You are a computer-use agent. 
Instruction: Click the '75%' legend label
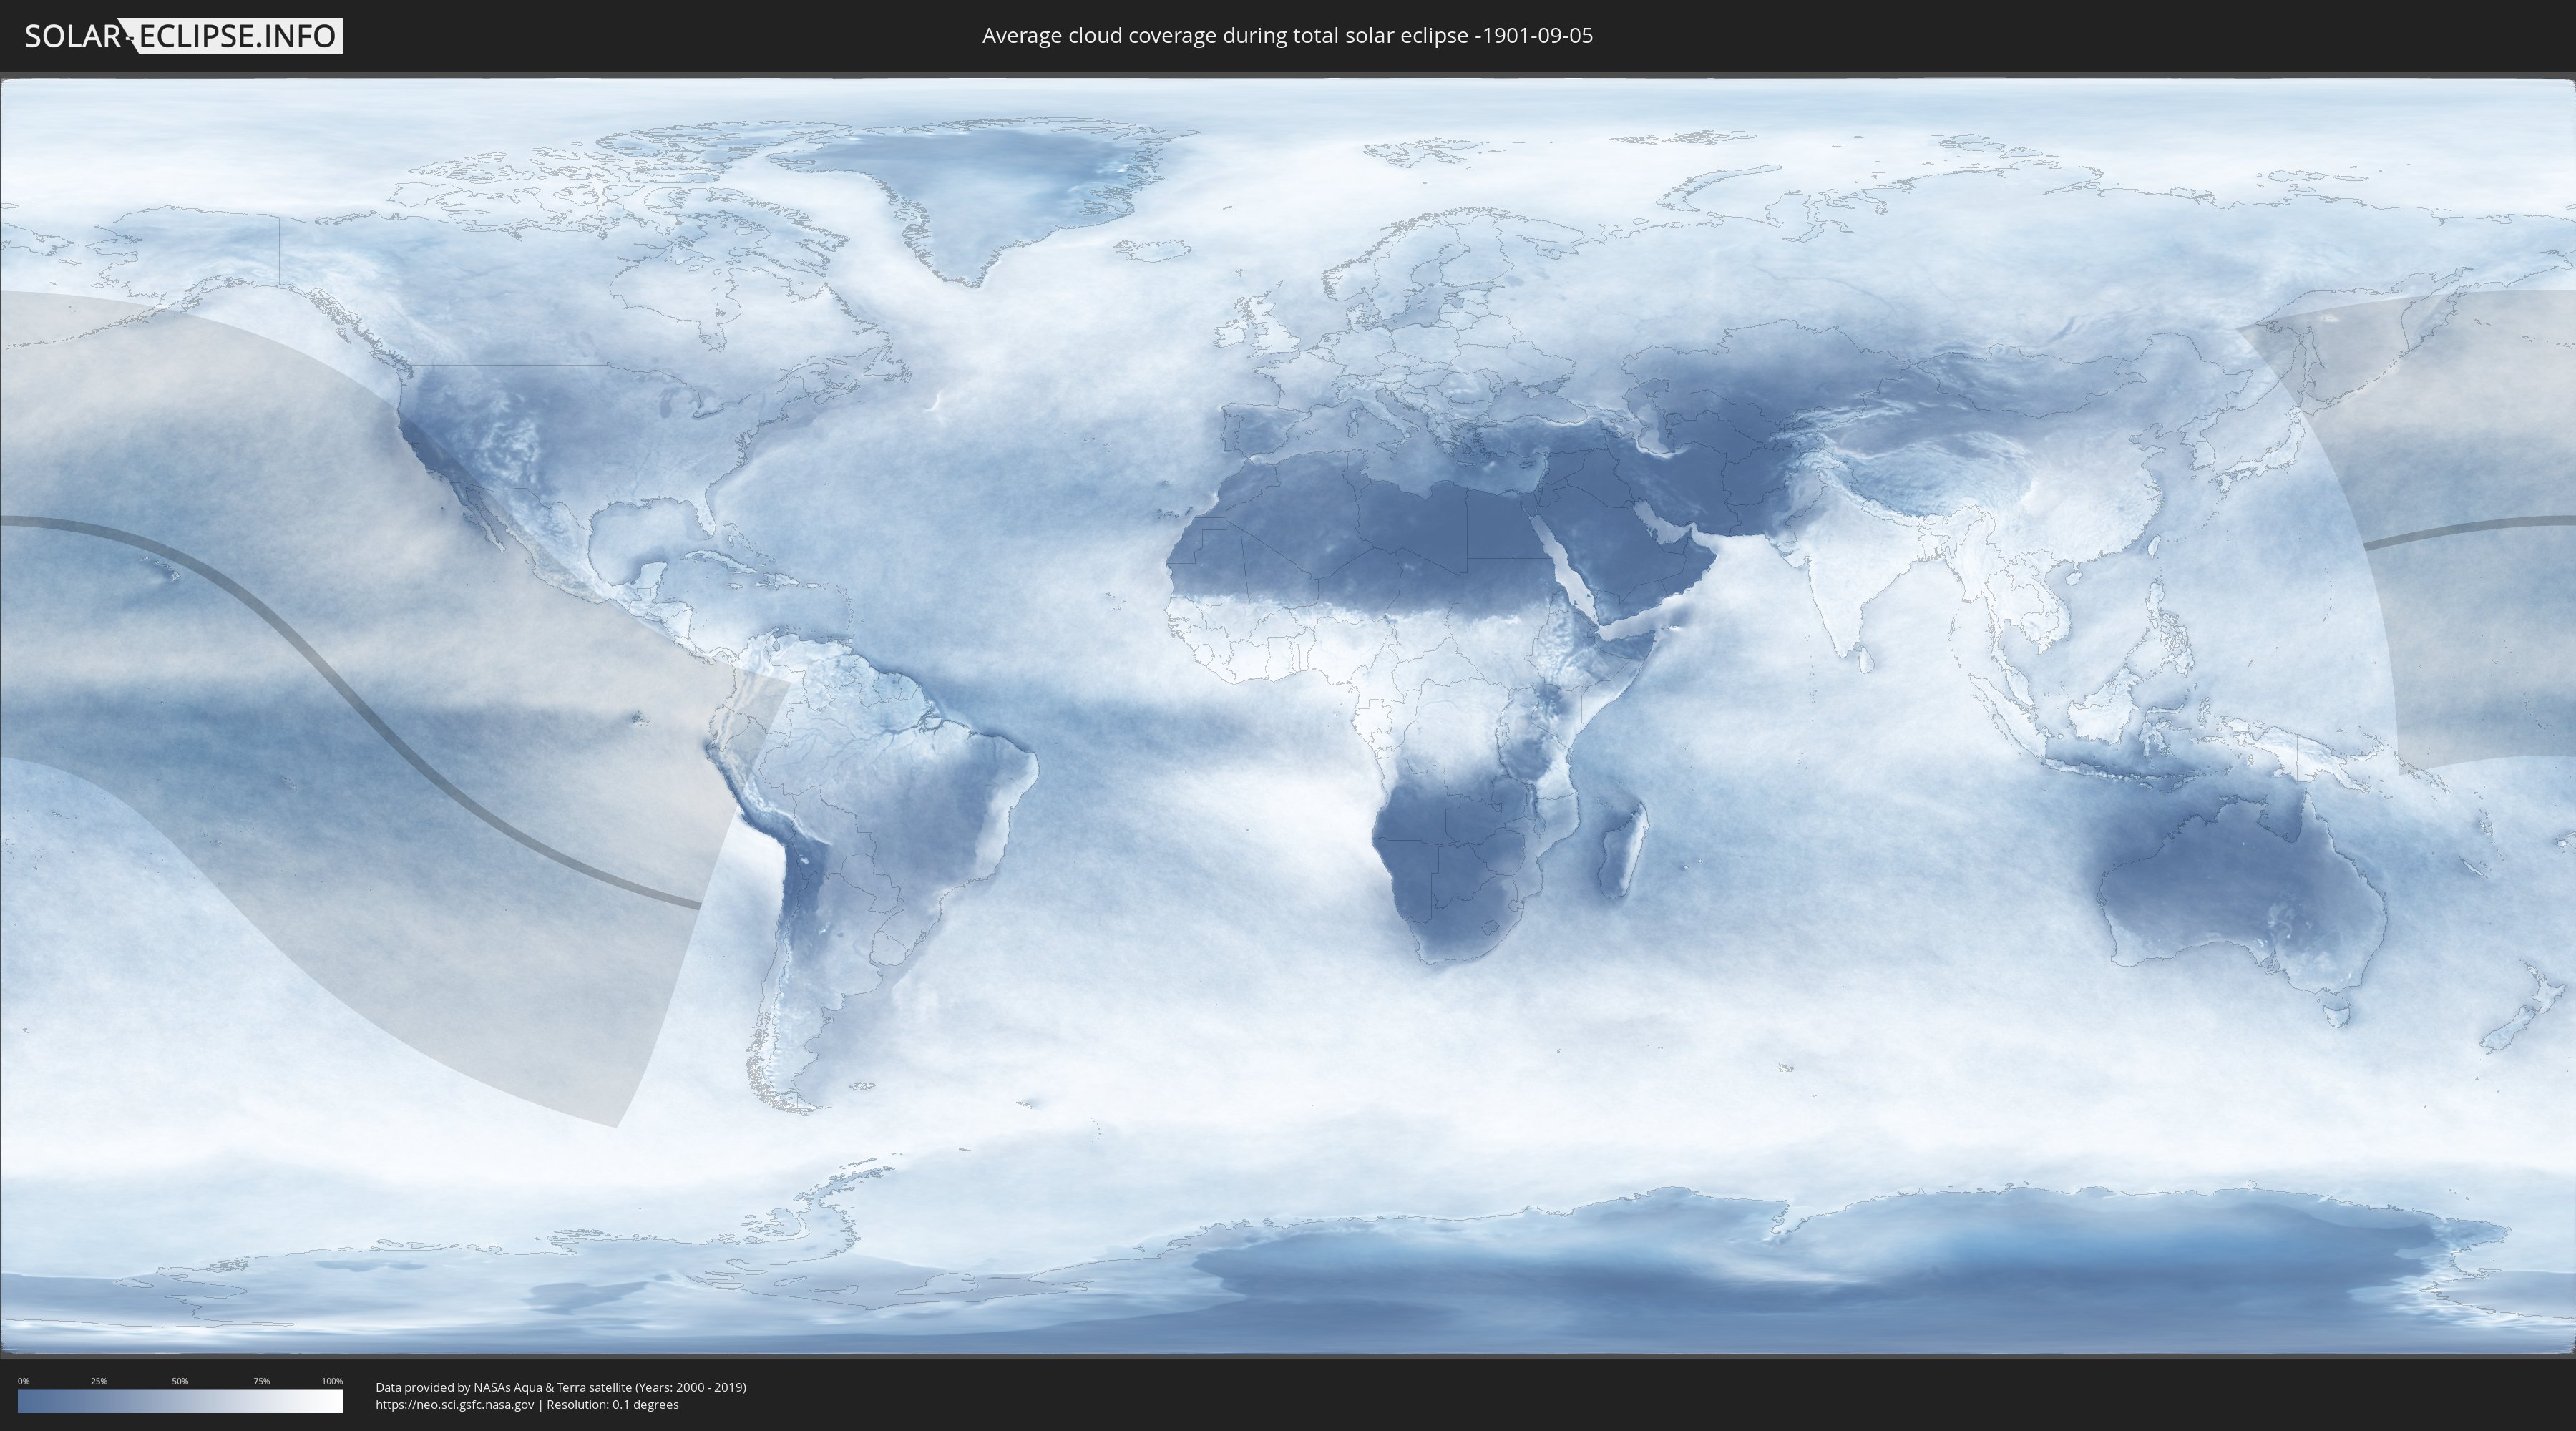[x=262, y=1381]
